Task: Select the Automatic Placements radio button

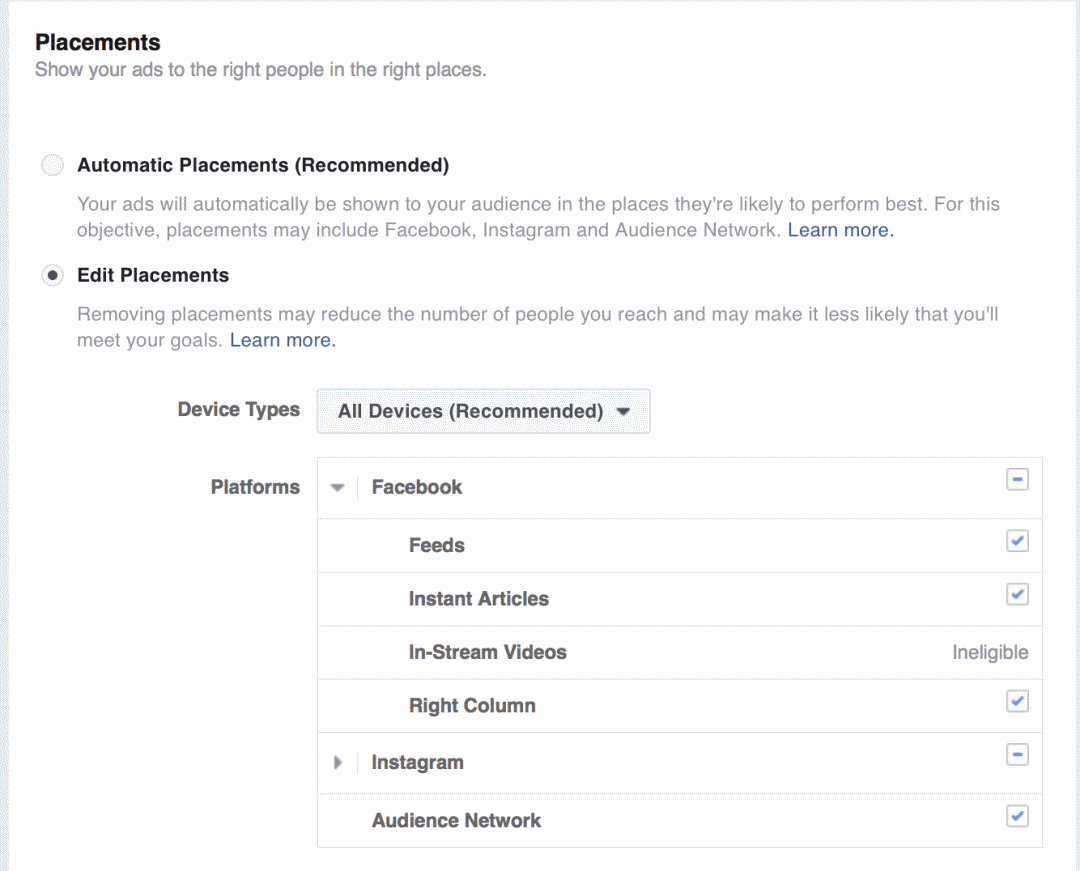Action: pos(52,165)
